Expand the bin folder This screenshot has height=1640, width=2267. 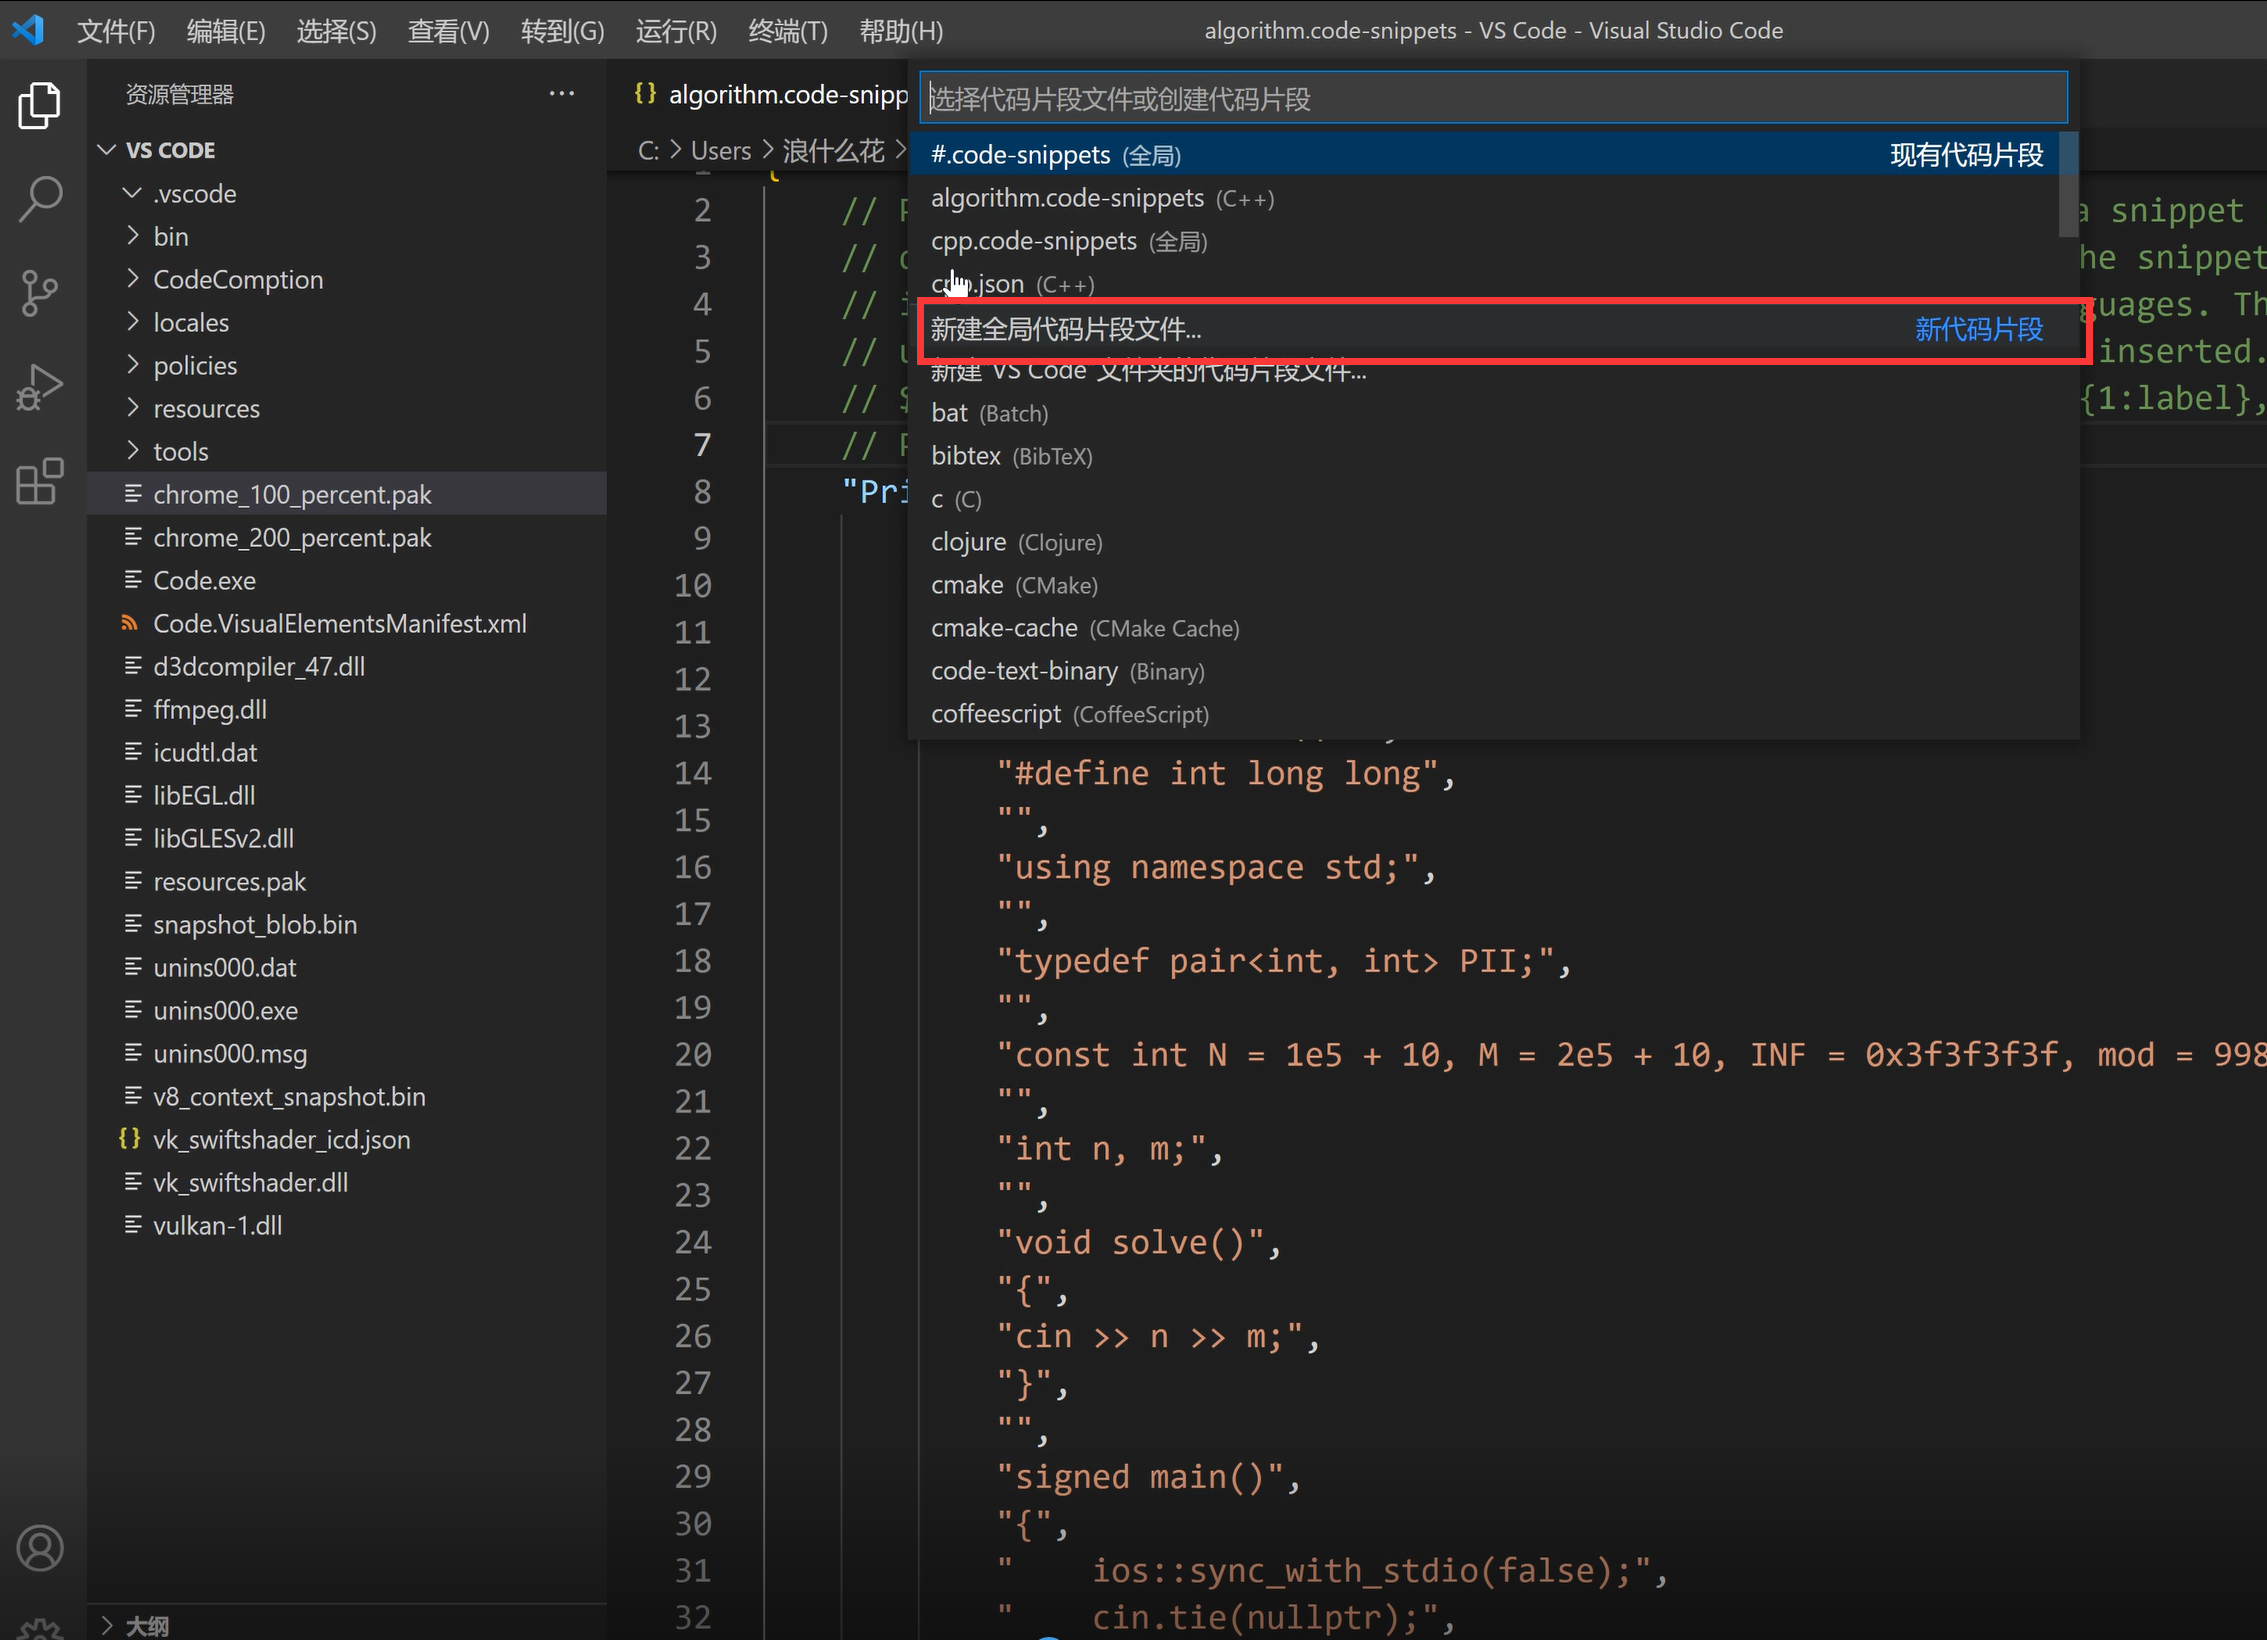coord(347,236)
